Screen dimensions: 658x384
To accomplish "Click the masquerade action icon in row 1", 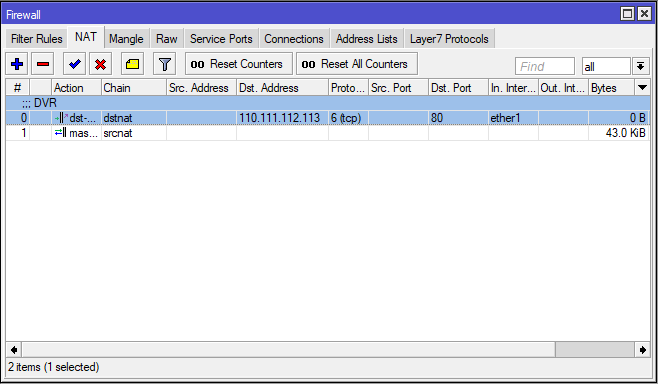I will click(x=60, y=133).
